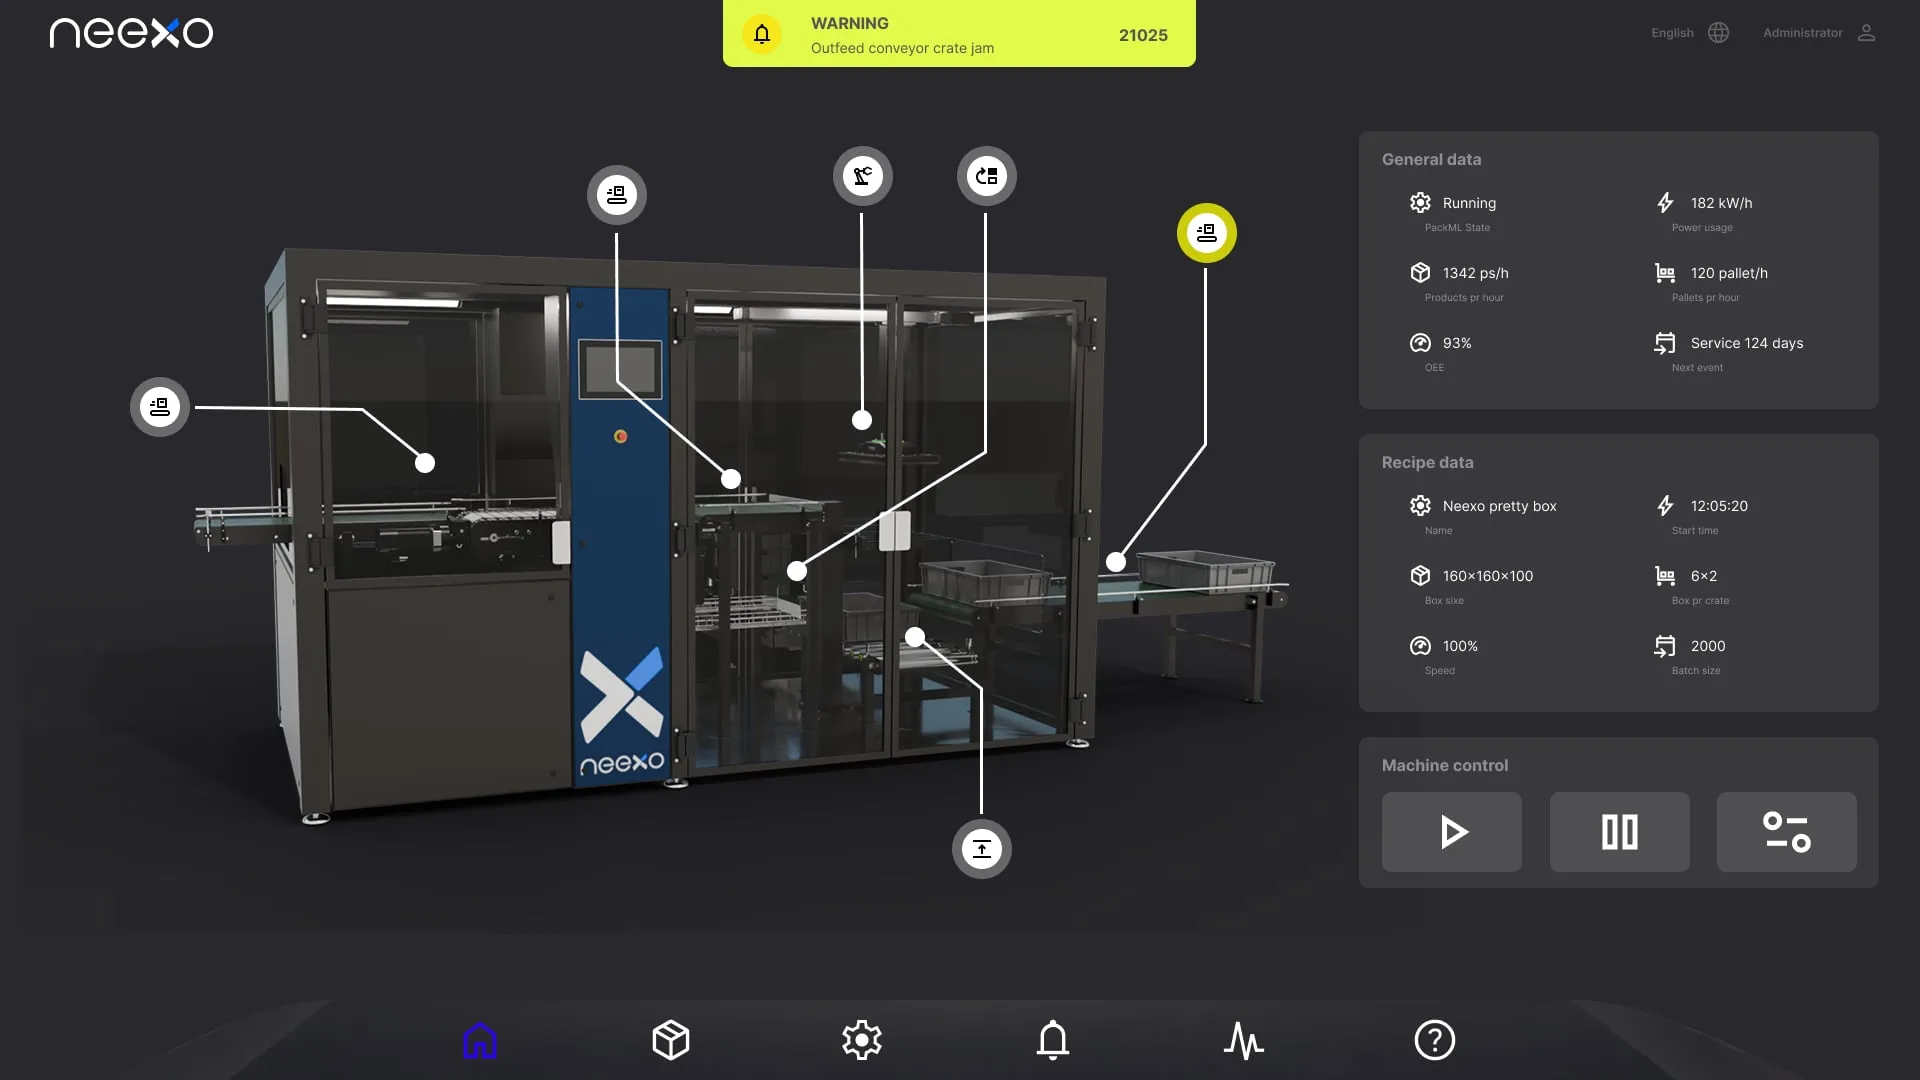Click the English language label
The width and height of the screenshot is (1920, 1080).
point(1672,33)
